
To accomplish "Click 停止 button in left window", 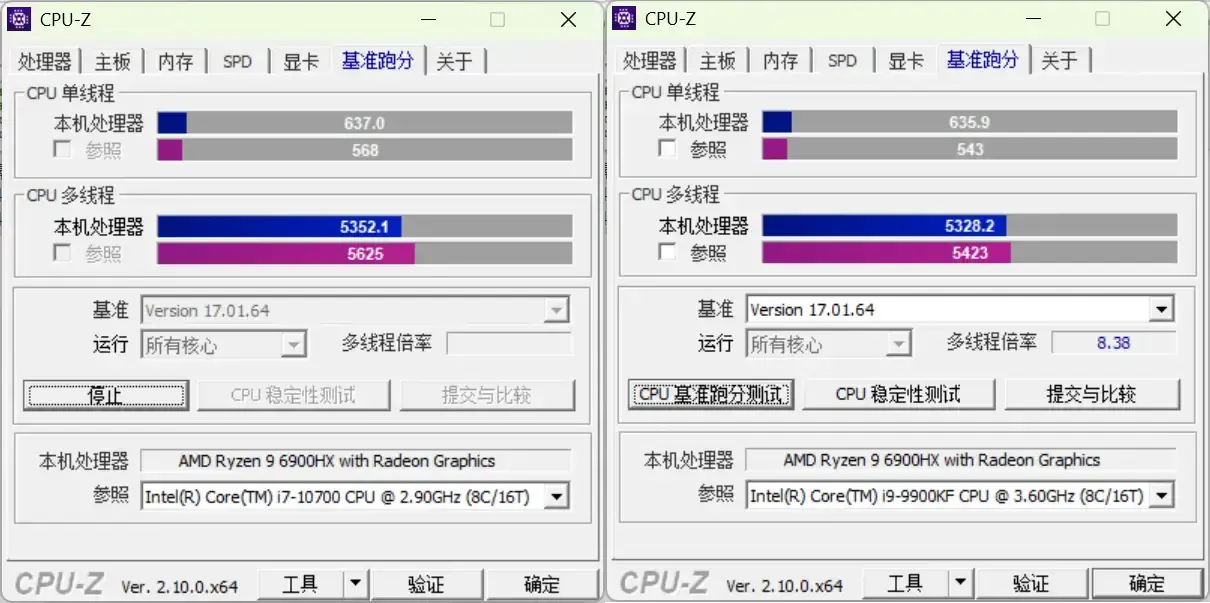I will click(x=106, y=395).
